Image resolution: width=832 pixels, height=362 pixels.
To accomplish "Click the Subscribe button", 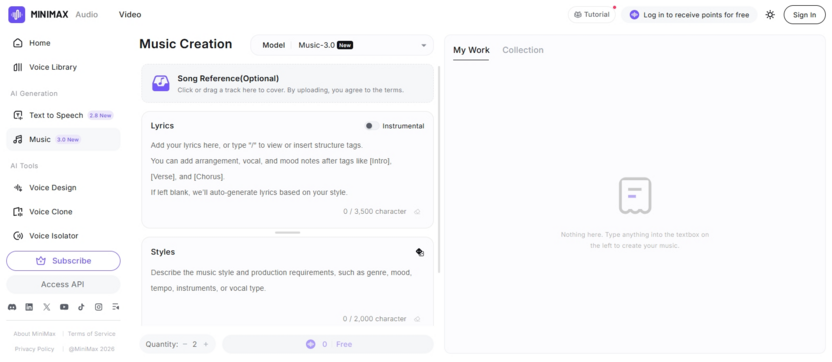I will coord(63,261).
